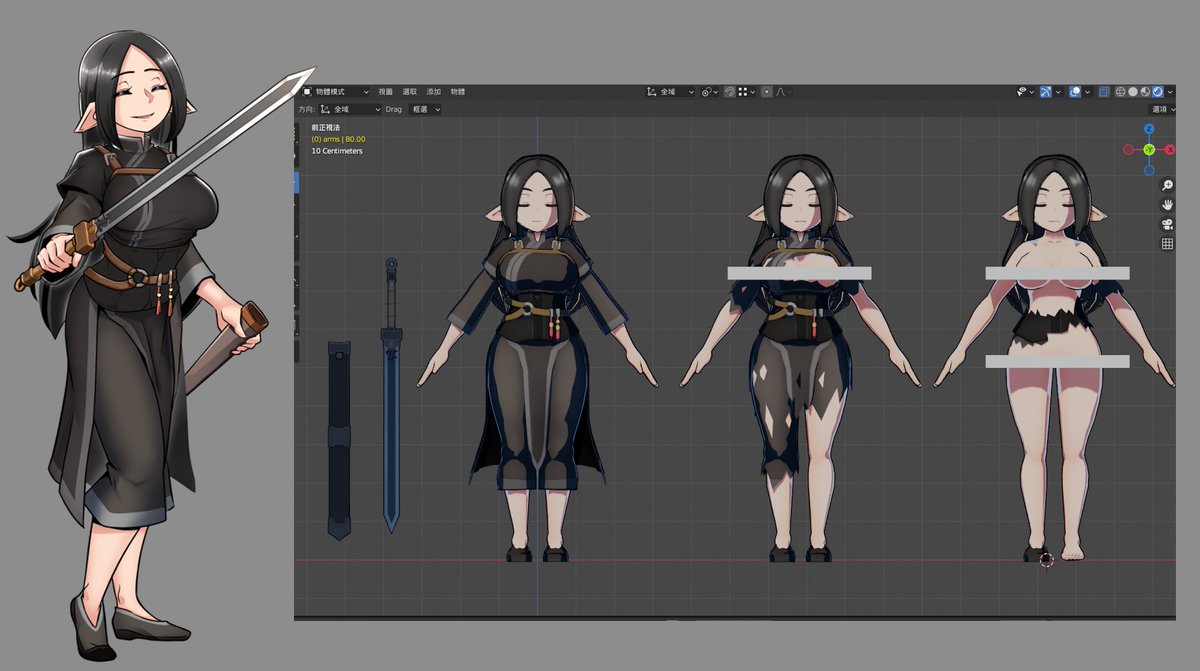
Task: Click the pan view hand icon
Action: [1166, 205]
